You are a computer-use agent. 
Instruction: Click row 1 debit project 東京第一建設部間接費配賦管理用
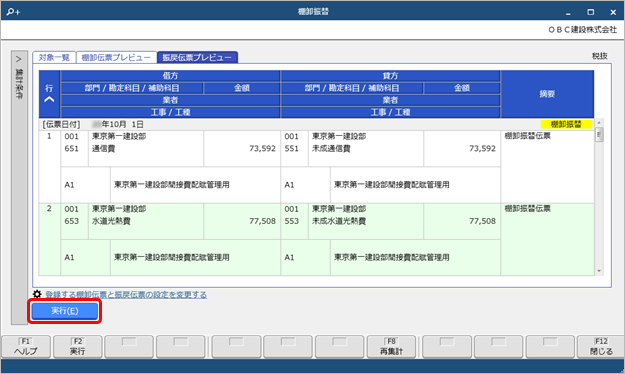point(172,185)
